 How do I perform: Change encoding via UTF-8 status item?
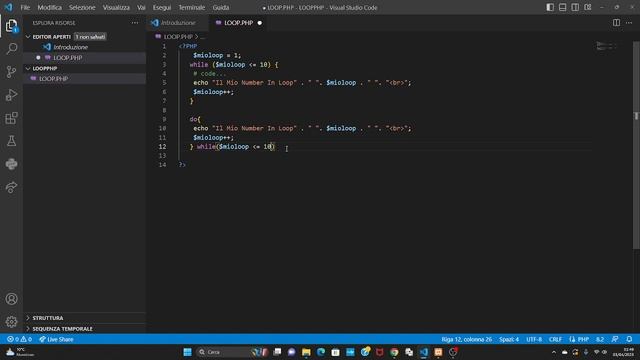coord(534,339)
